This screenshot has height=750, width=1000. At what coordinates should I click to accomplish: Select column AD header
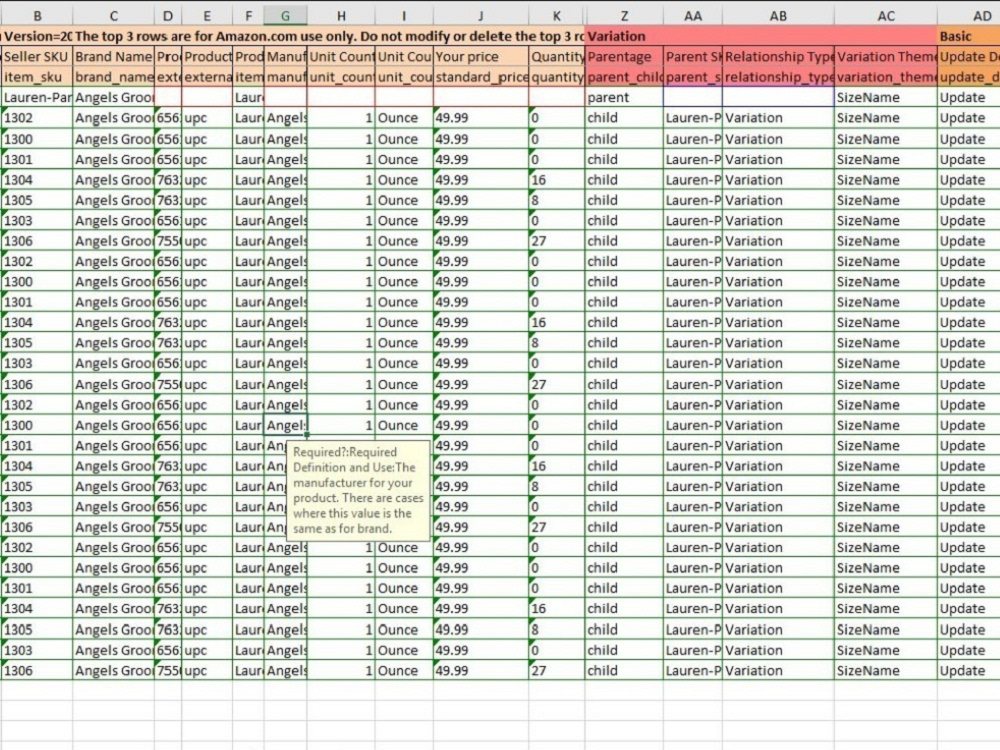point(969,16)
